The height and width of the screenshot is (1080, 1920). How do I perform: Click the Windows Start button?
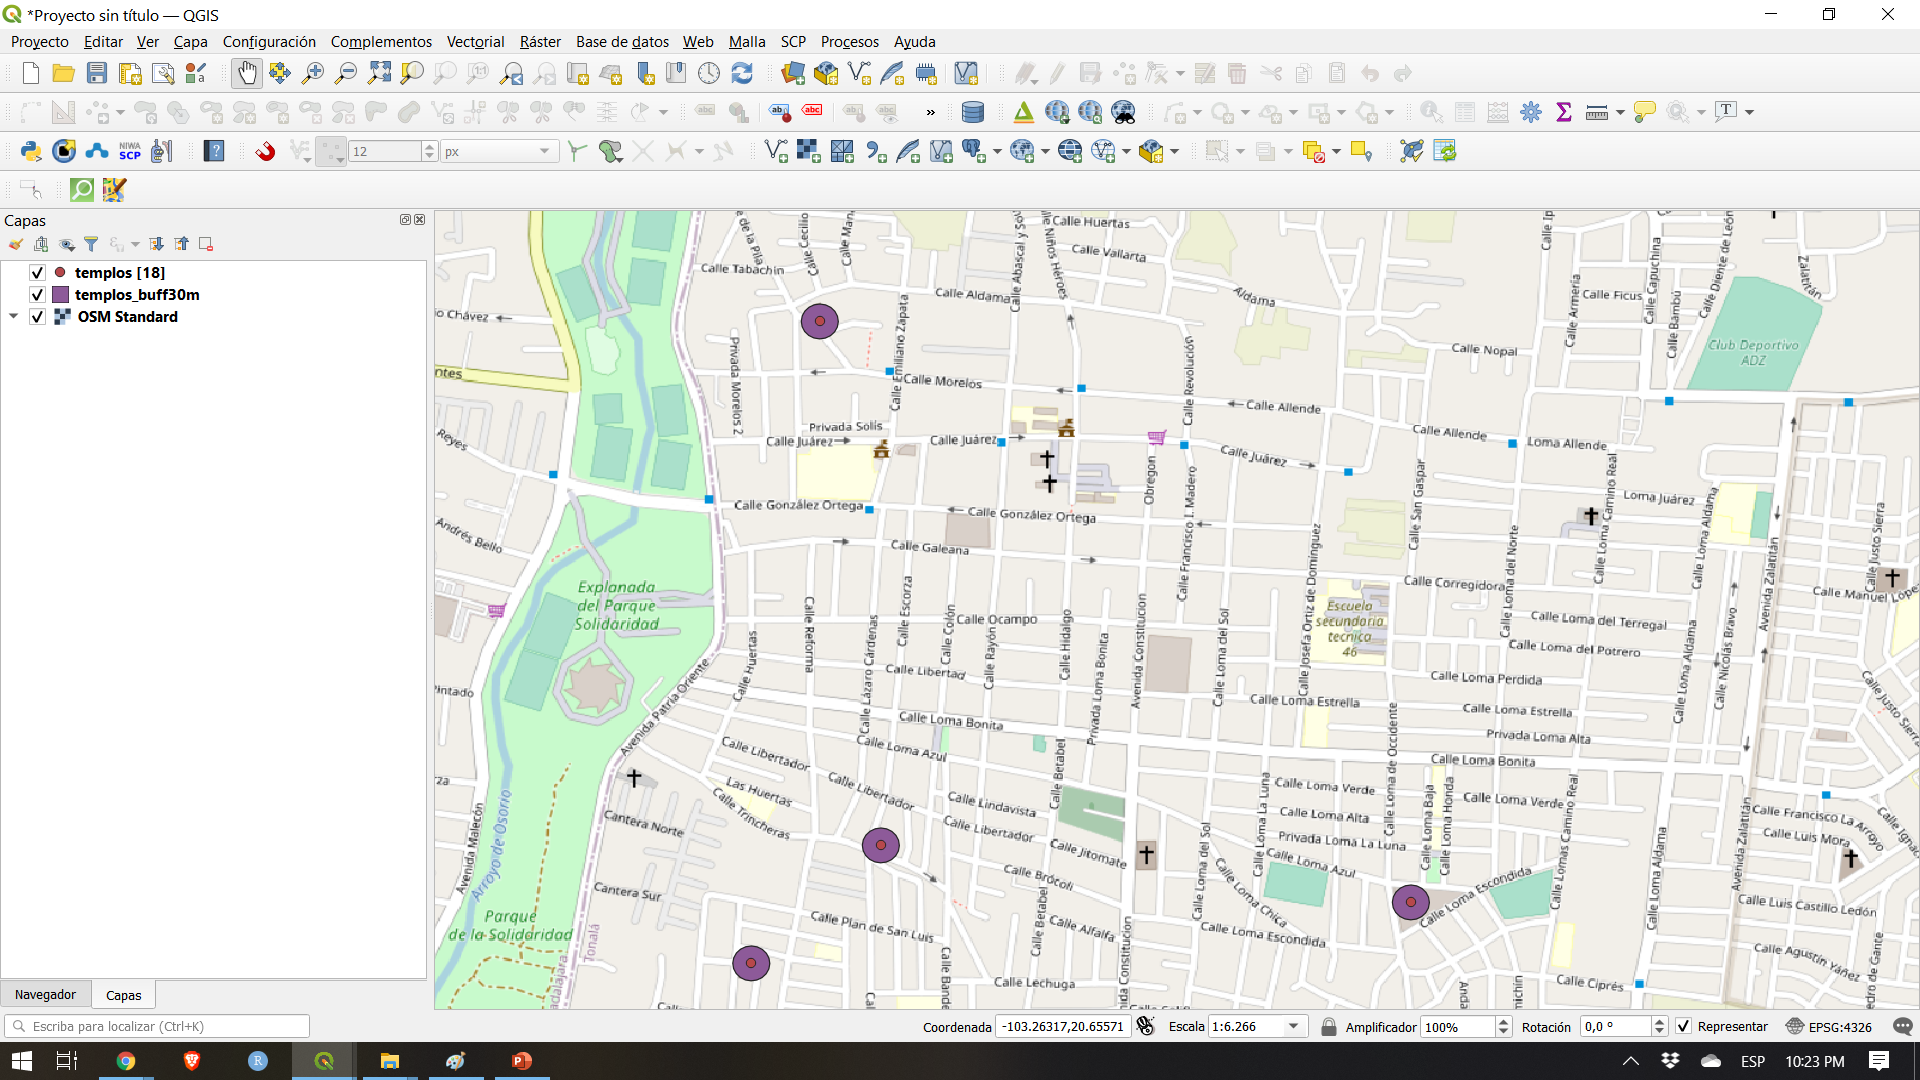pyautogui.click(x=21, y=1061)
